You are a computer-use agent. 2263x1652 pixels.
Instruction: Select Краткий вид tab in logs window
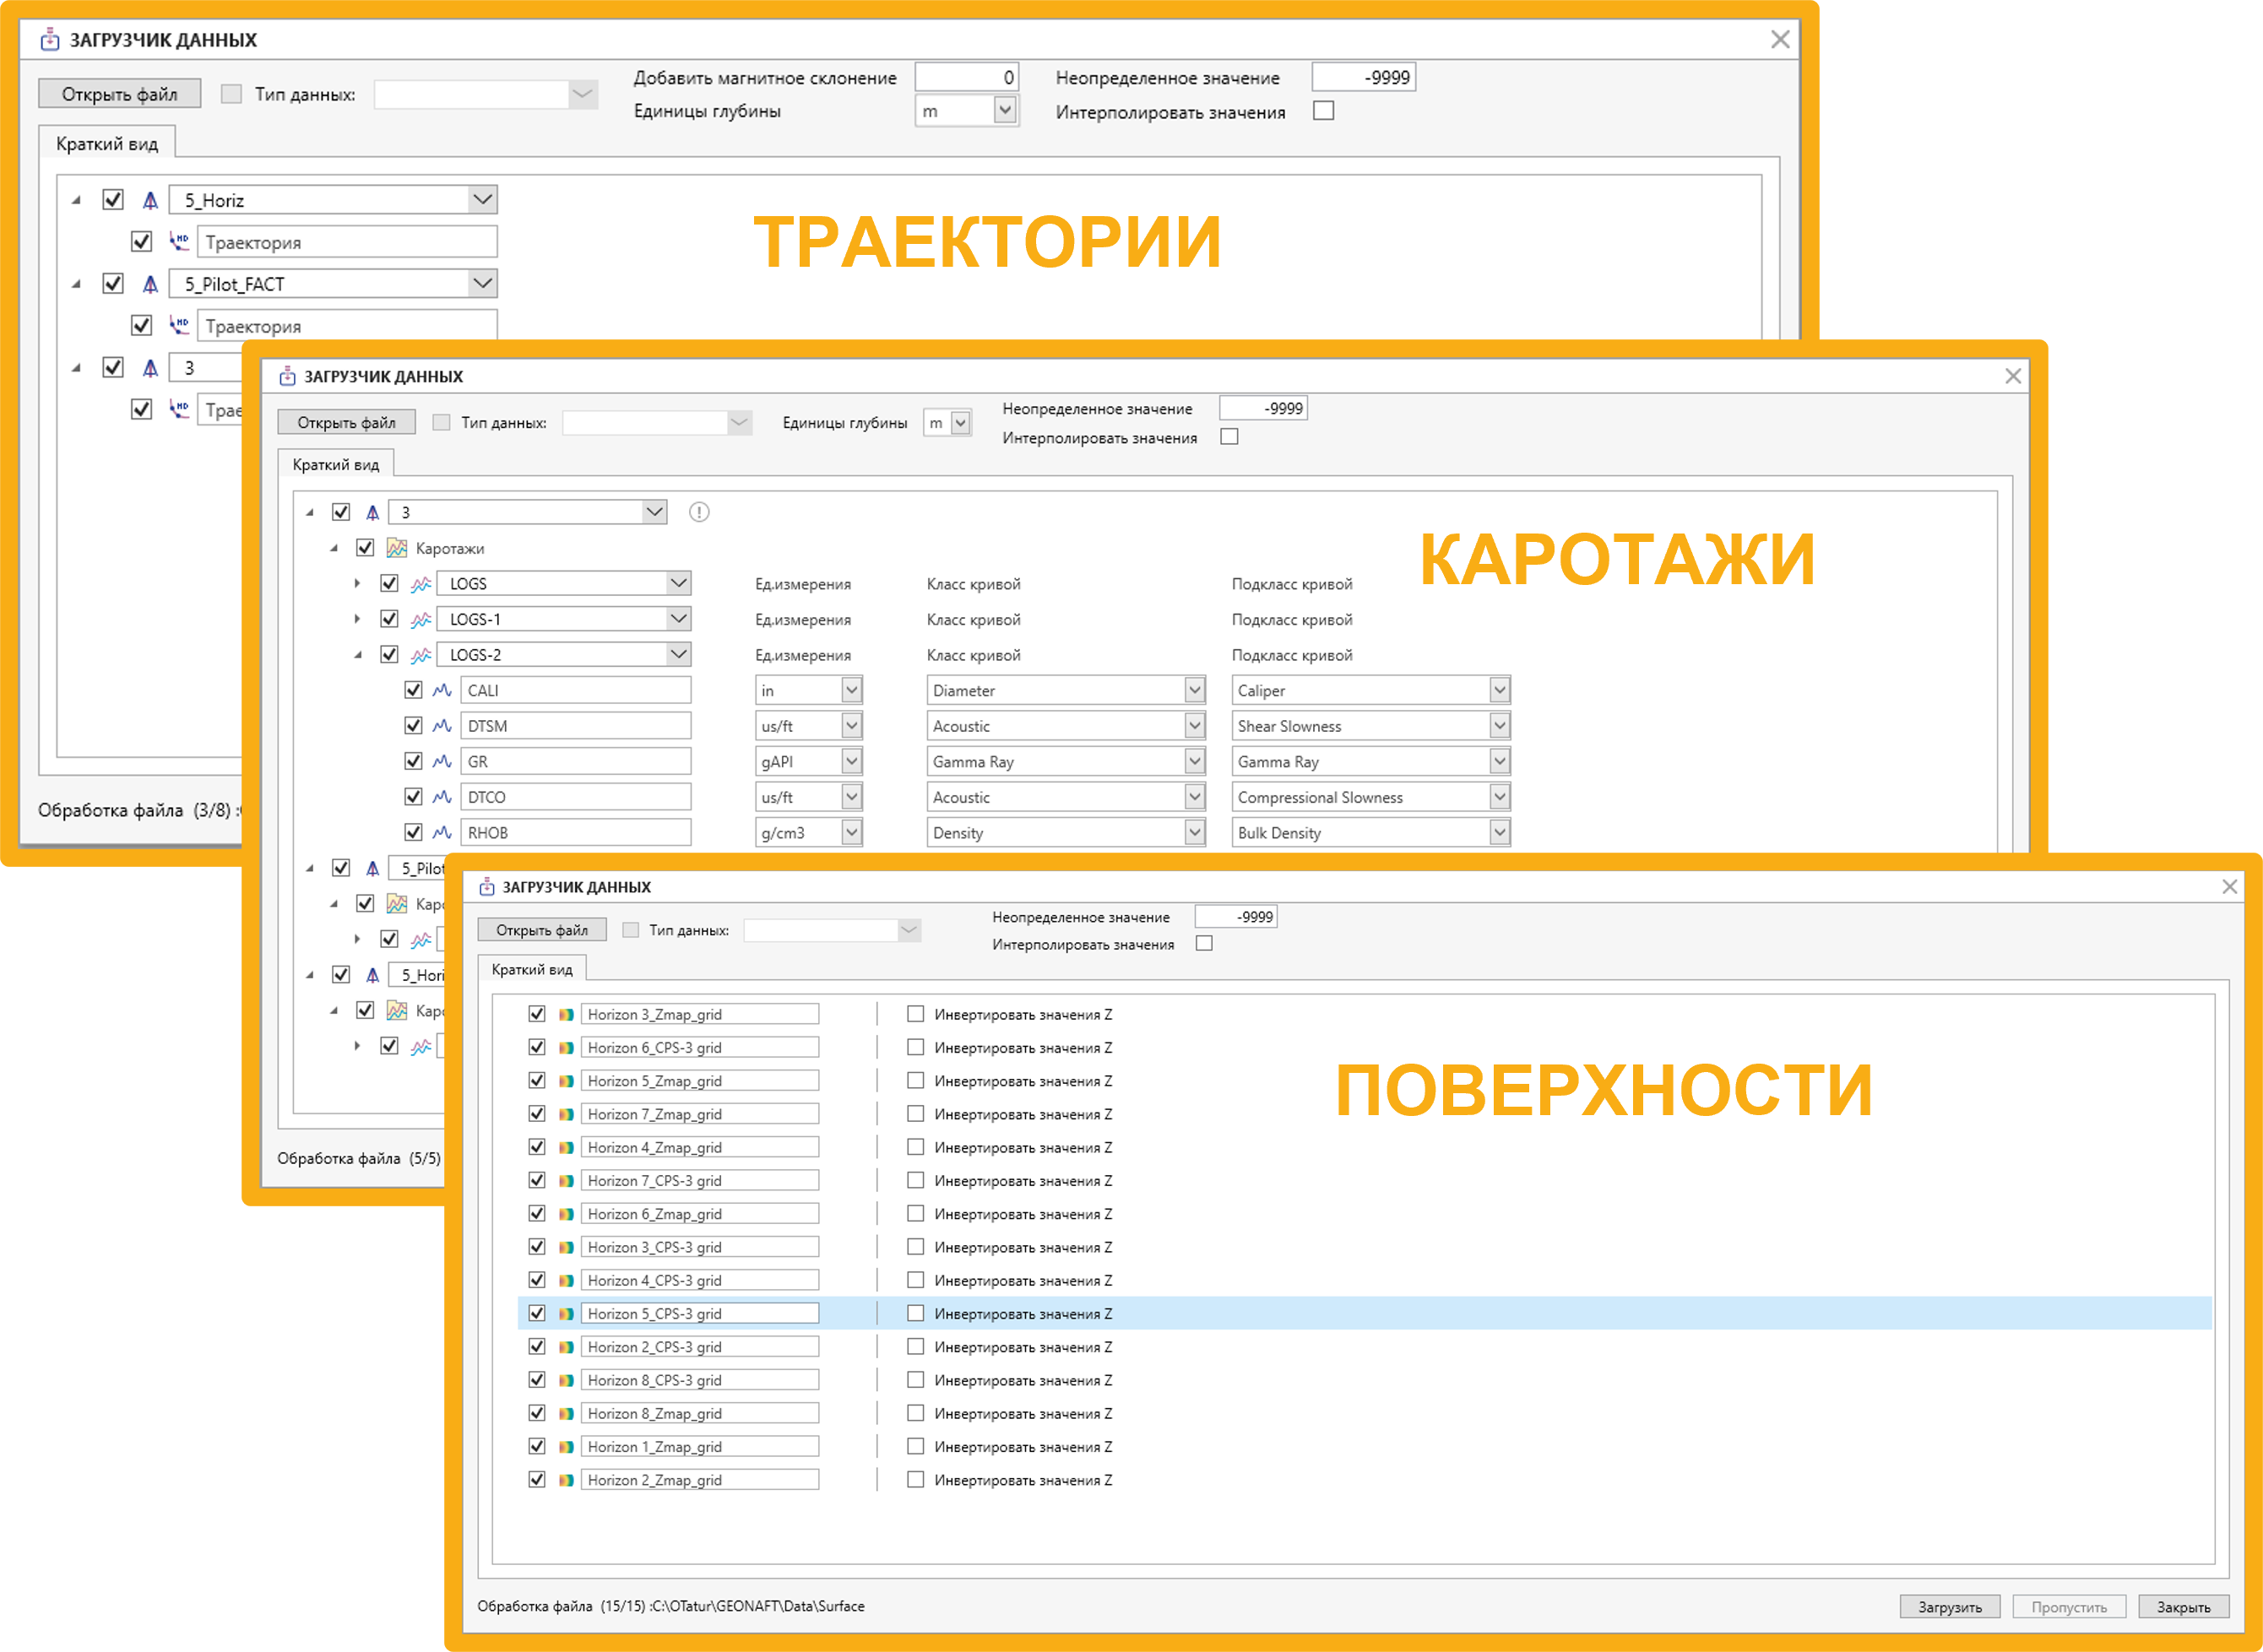(x=336, y=465)
